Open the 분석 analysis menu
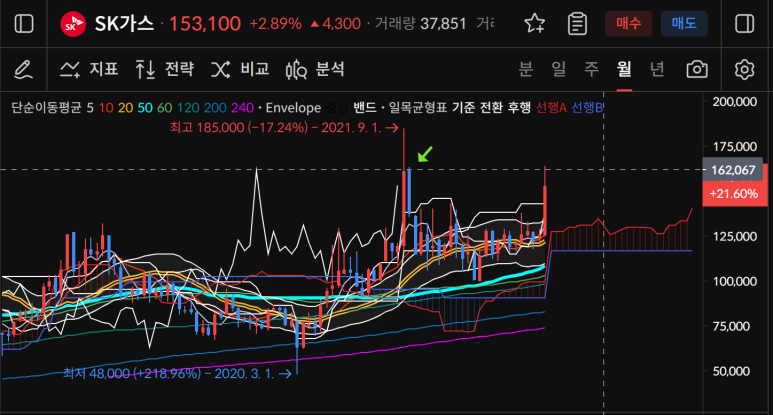The height and width of the screenshot is (415, 773). tap(315, 69)
